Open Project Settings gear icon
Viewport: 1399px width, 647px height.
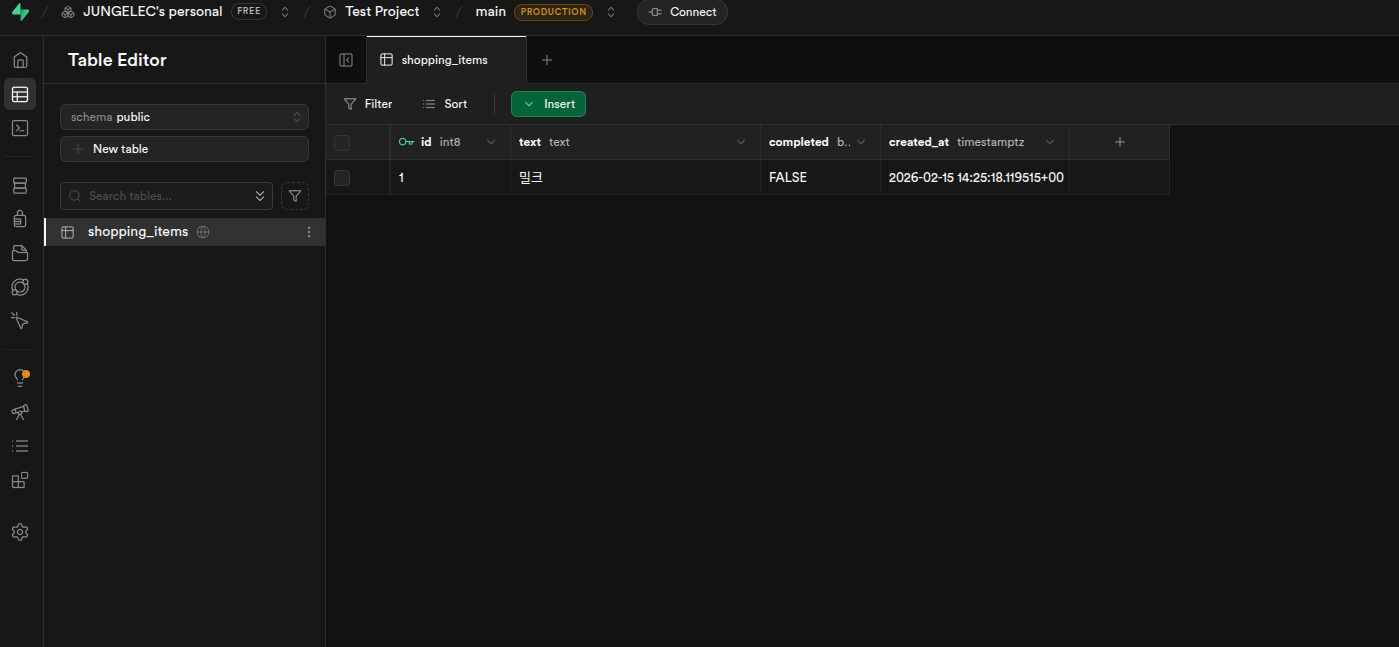click(x=20, y=532)
